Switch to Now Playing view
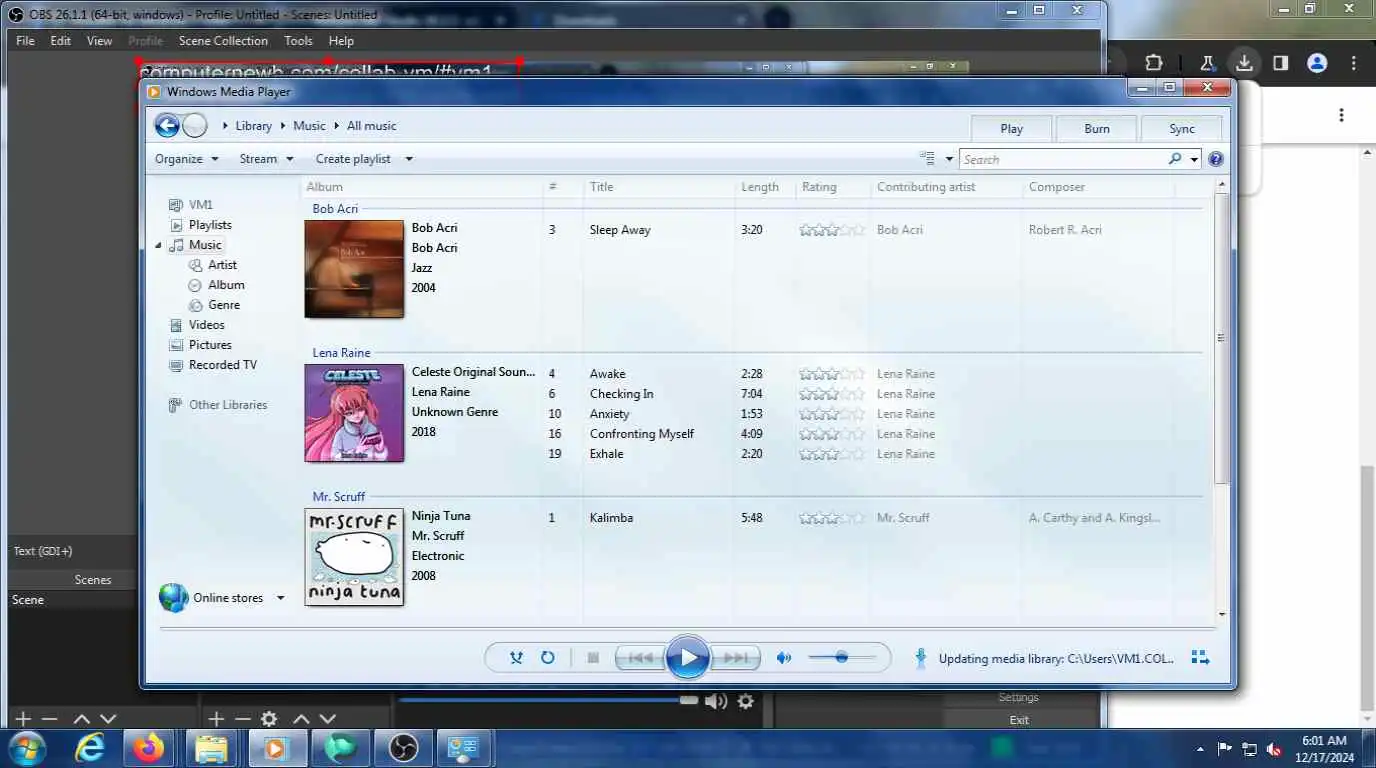The height and width of the screenshot is (768, 1376). point(1201,658)
